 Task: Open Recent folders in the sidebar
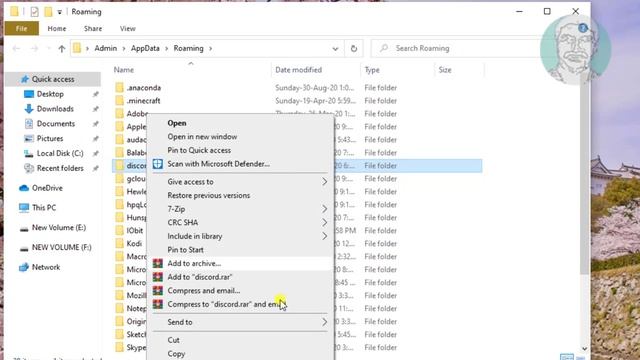point(60,168)
